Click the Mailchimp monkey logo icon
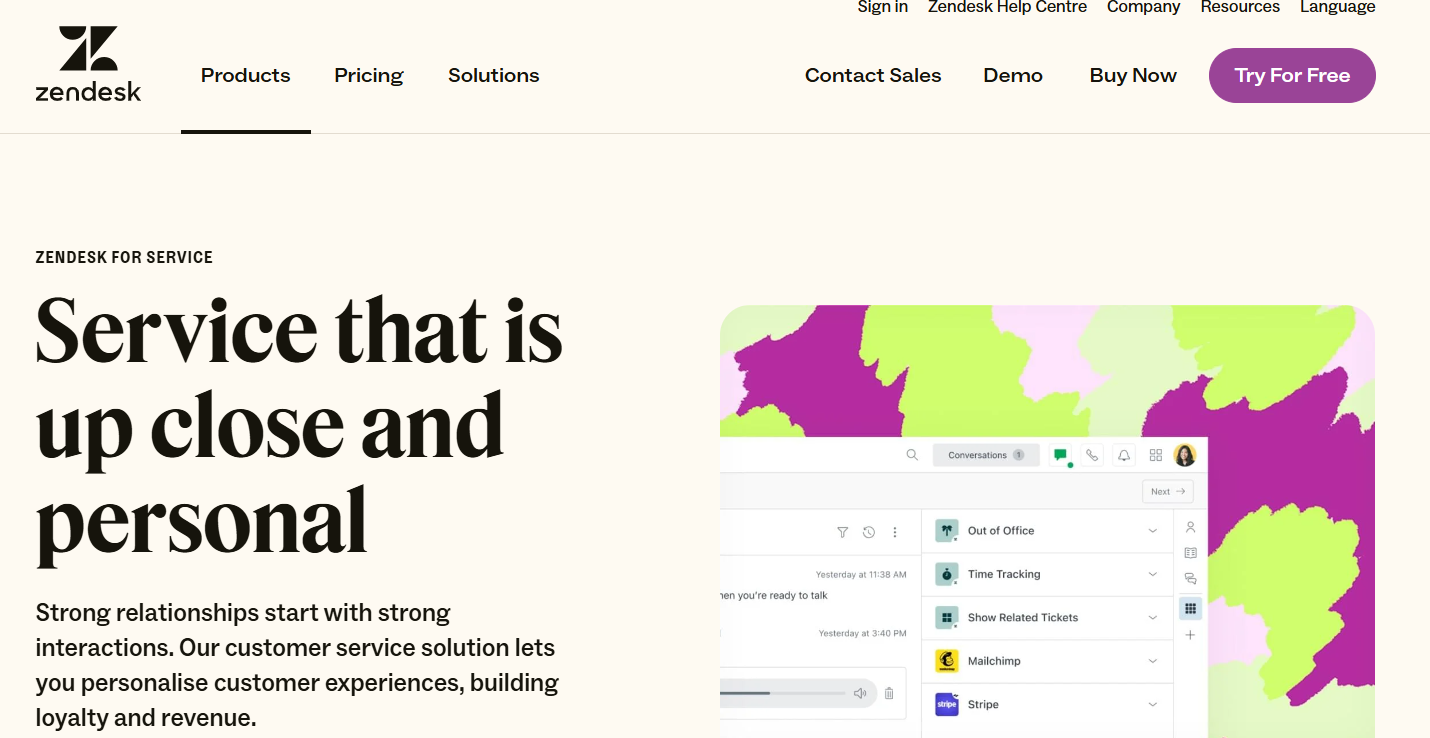Image resolution: width=1430 pixels, height=738 pixels. point(946,661)
